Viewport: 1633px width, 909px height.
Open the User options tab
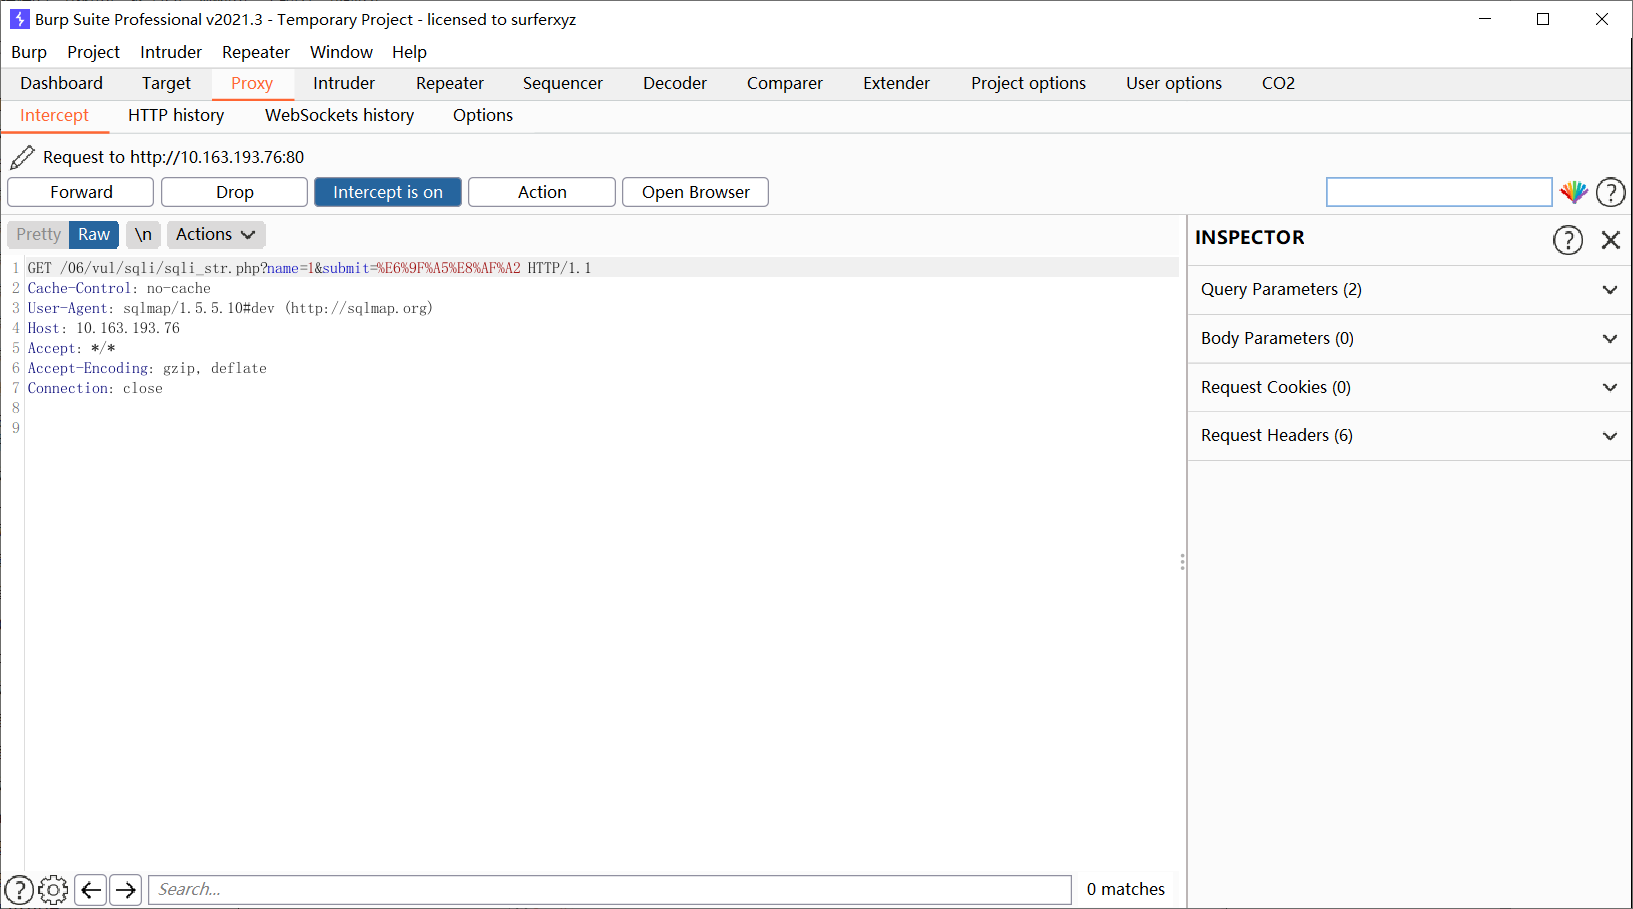tap(1174, 83)
